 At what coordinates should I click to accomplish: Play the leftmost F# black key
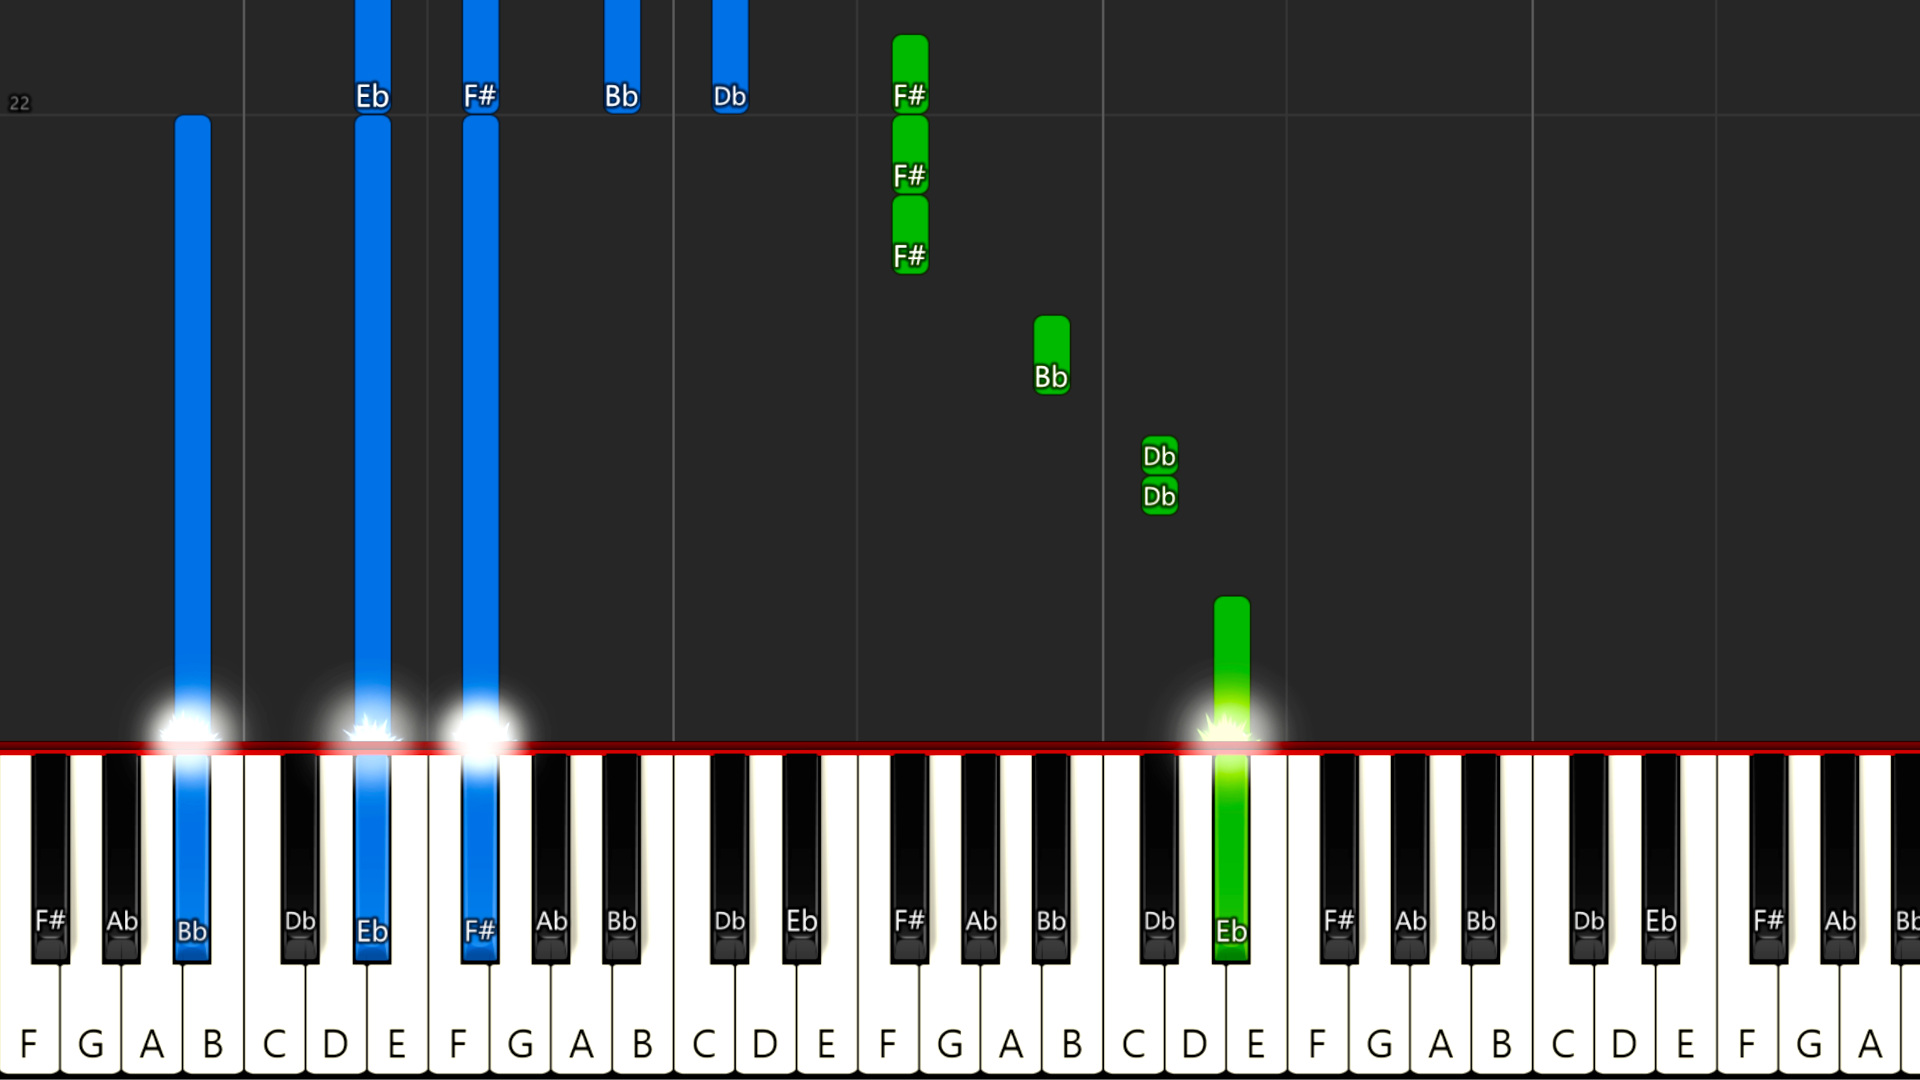click(x=50, y=858)
